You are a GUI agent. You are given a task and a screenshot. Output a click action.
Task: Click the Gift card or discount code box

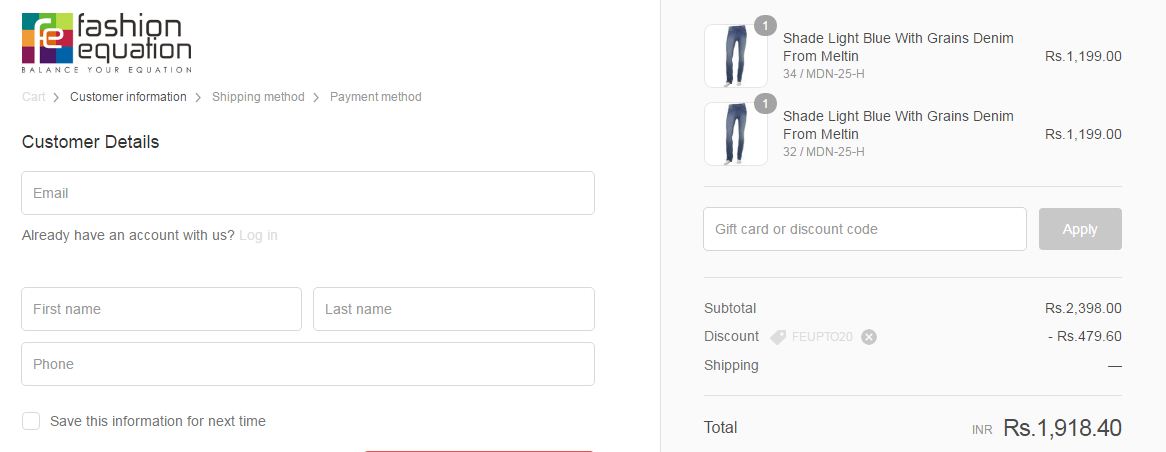[x=865, y=229]
